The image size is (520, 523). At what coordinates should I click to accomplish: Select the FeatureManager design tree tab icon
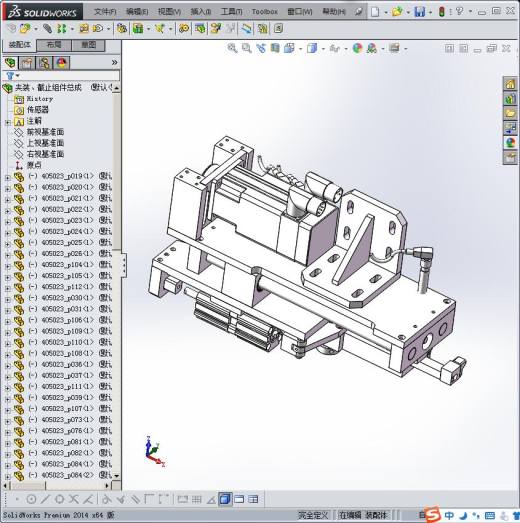tap(10, 62)
